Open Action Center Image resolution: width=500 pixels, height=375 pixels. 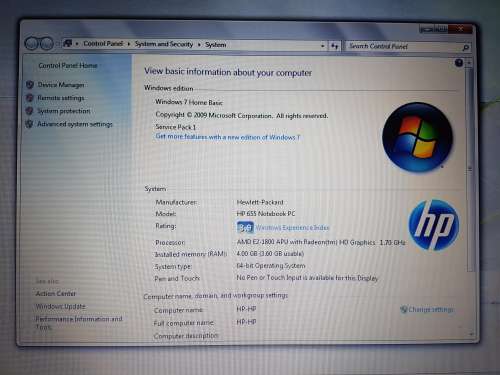[56, 294]
